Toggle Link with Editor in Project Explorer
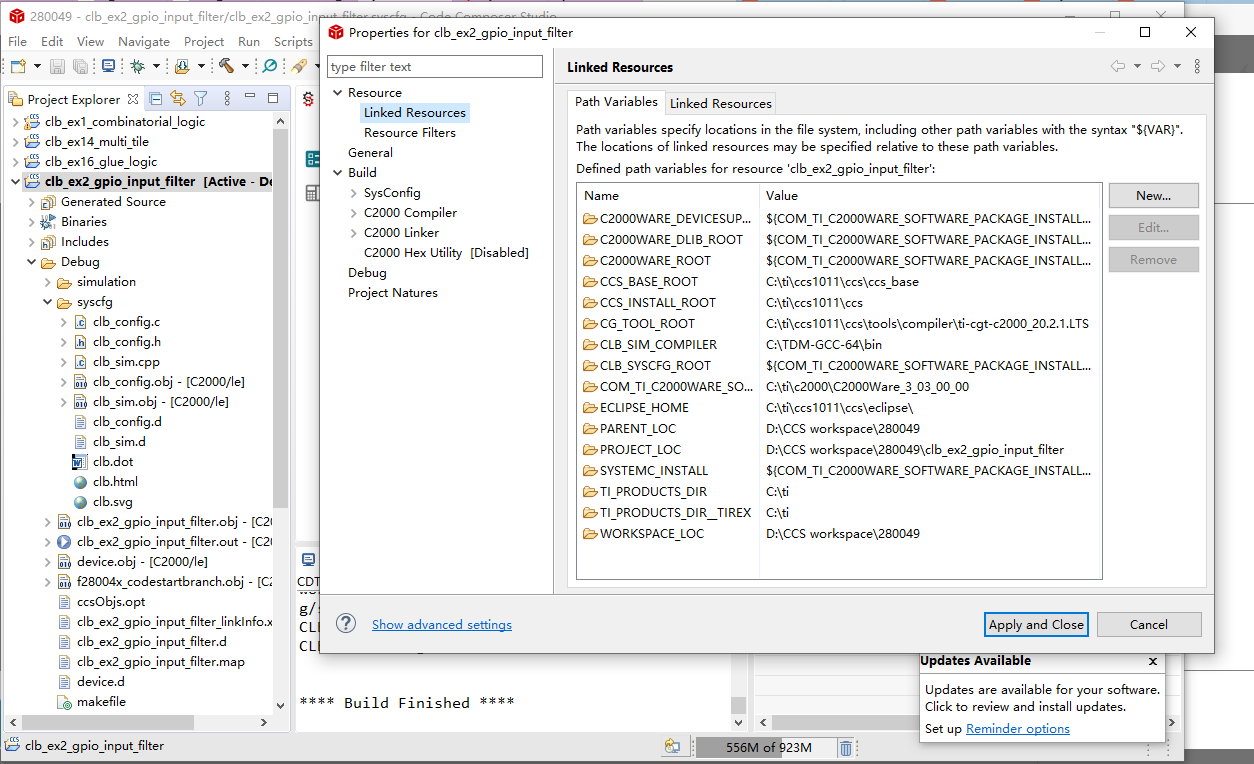Image resolution: width=1254 pixels, height=764 pixels. [x=178, y=98]
